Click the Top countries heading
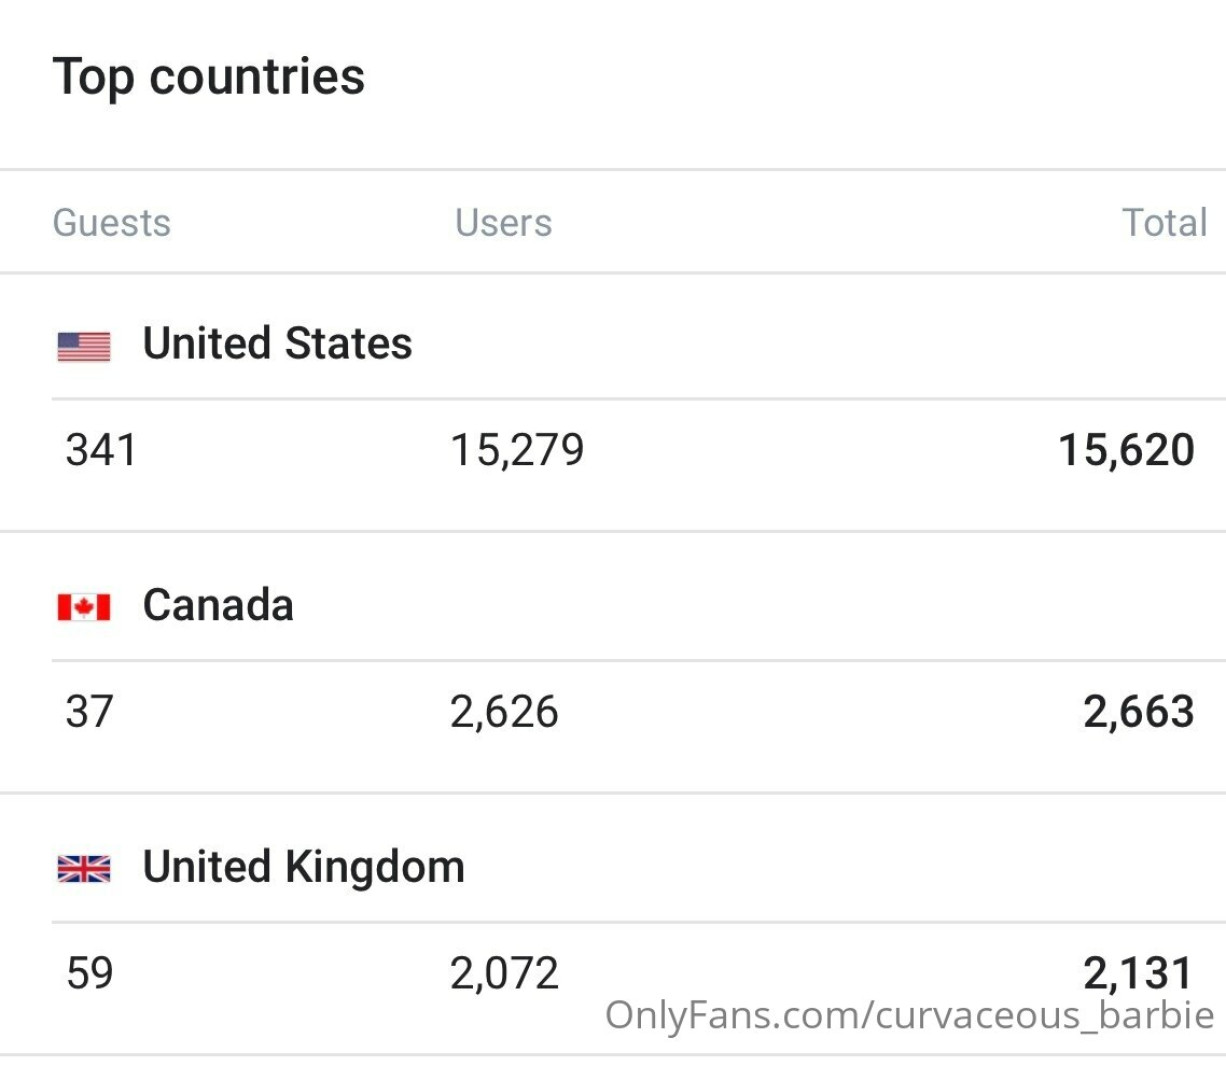 coord(209,77)
